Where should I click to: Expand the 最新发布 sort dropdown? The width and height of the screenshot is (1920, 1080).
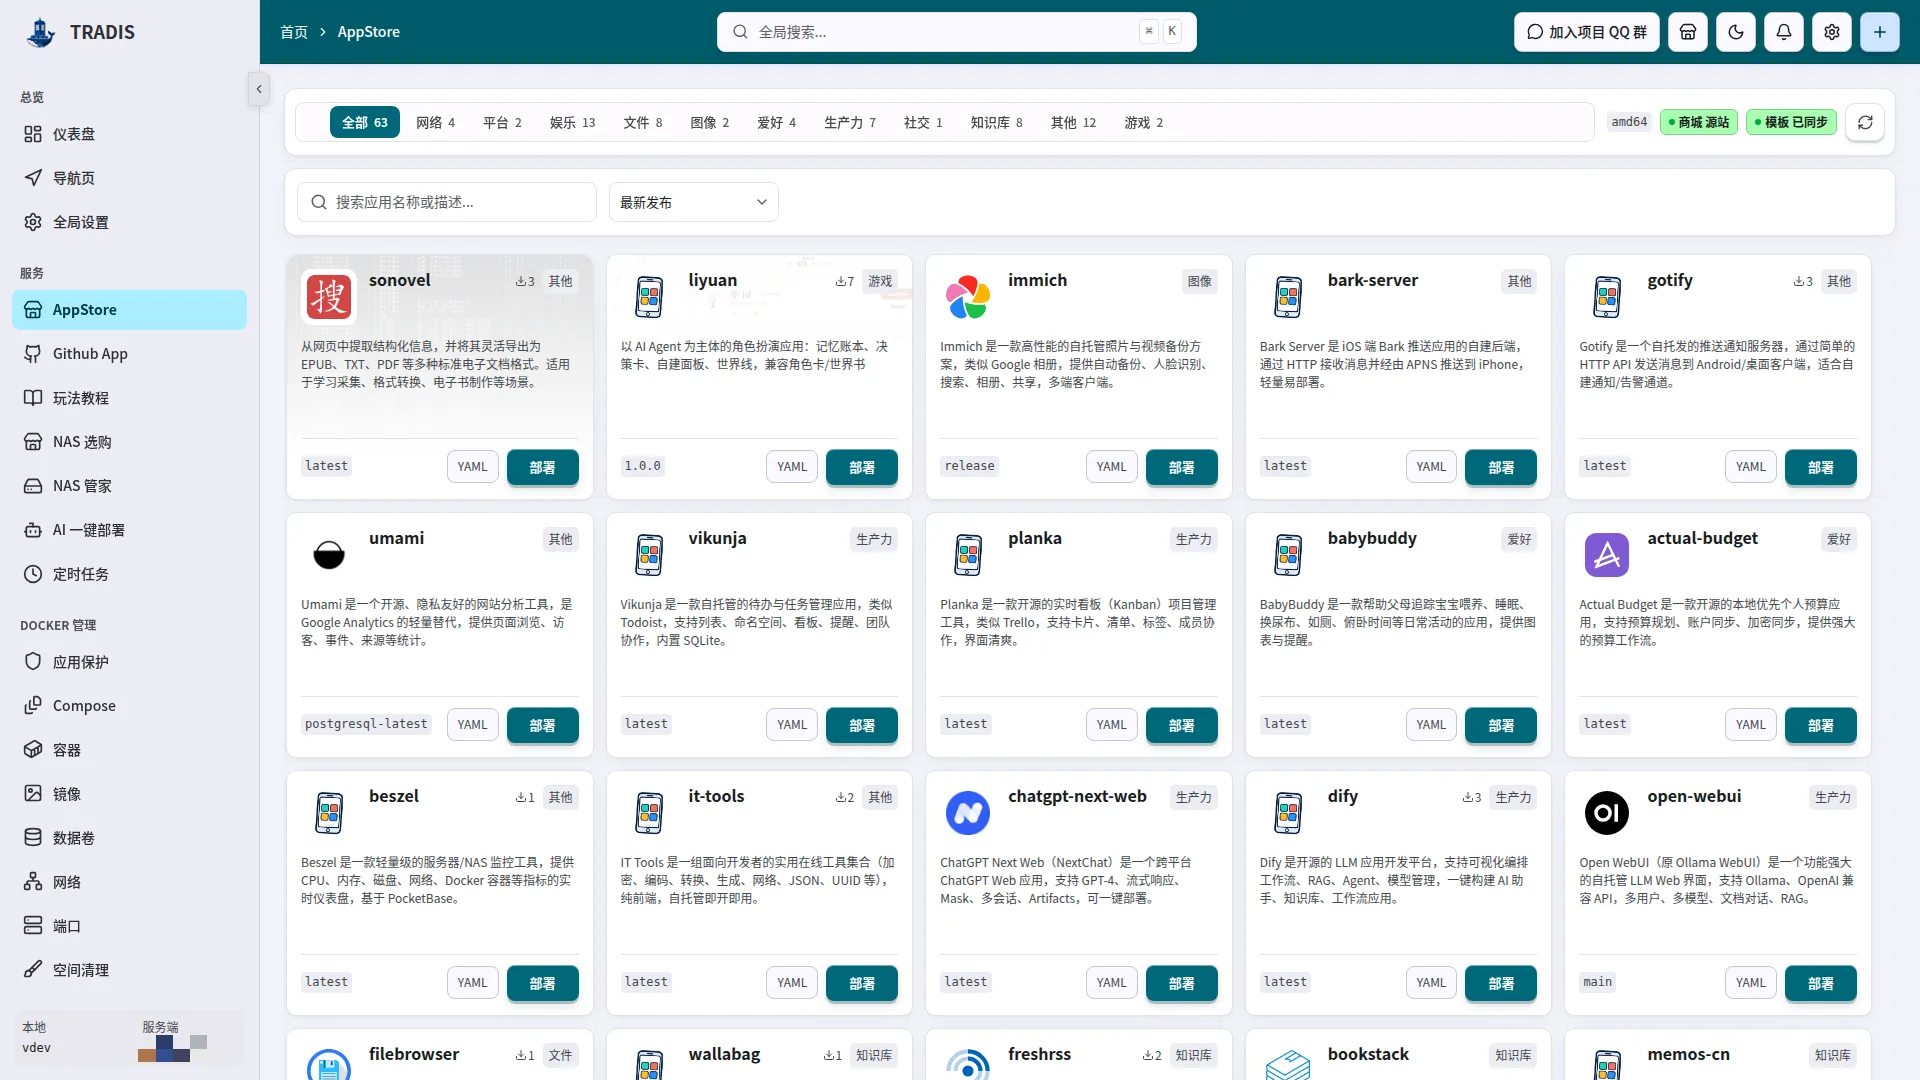(693, 202)
